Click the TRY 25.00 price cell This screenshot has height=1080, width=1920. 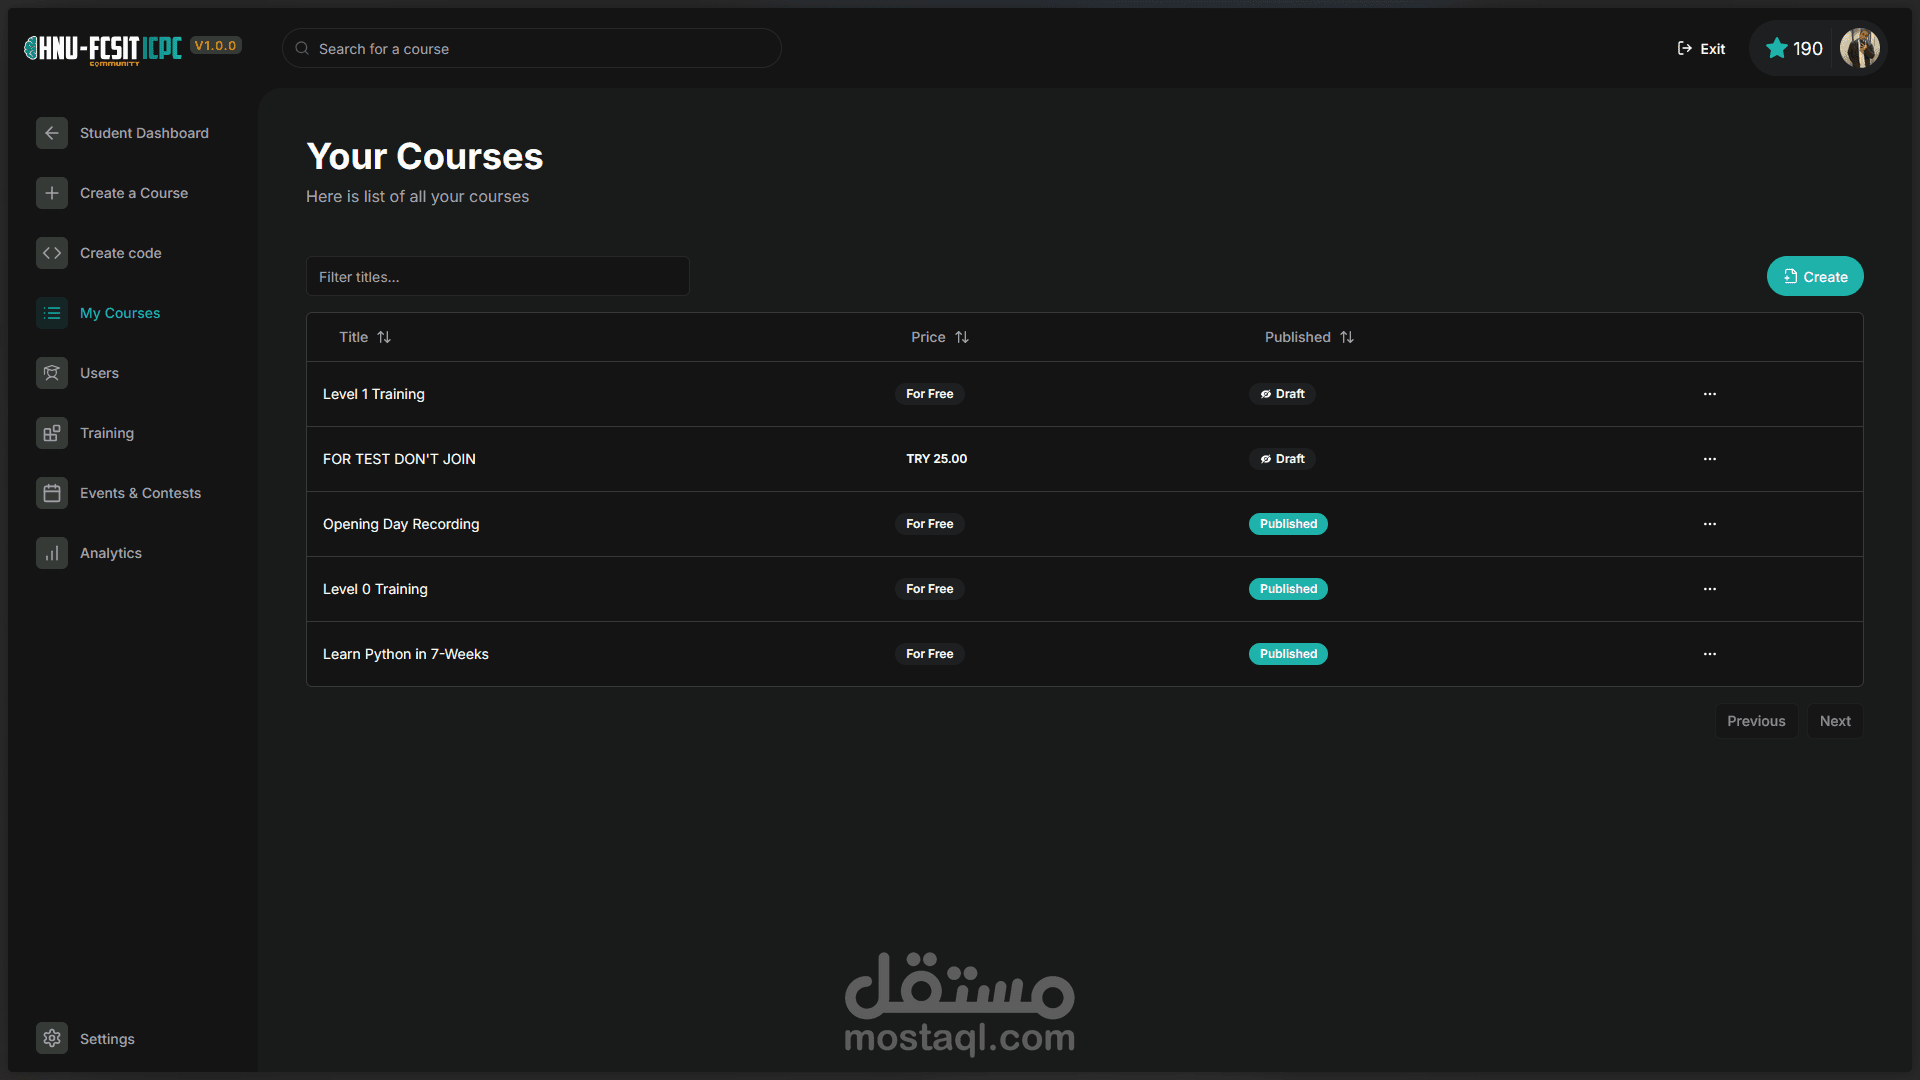click(x=937, y=459)
